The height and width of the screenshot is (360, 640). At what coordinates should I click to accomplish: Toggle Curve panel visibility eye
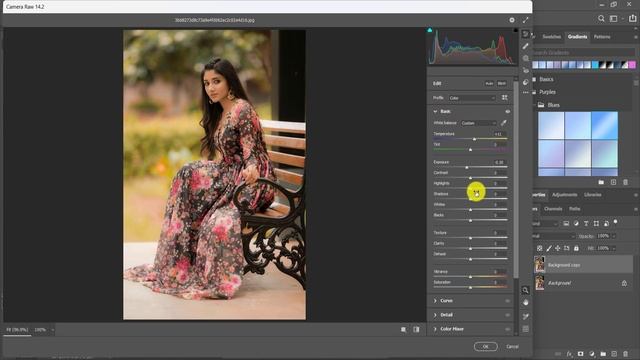coord(508,301)
